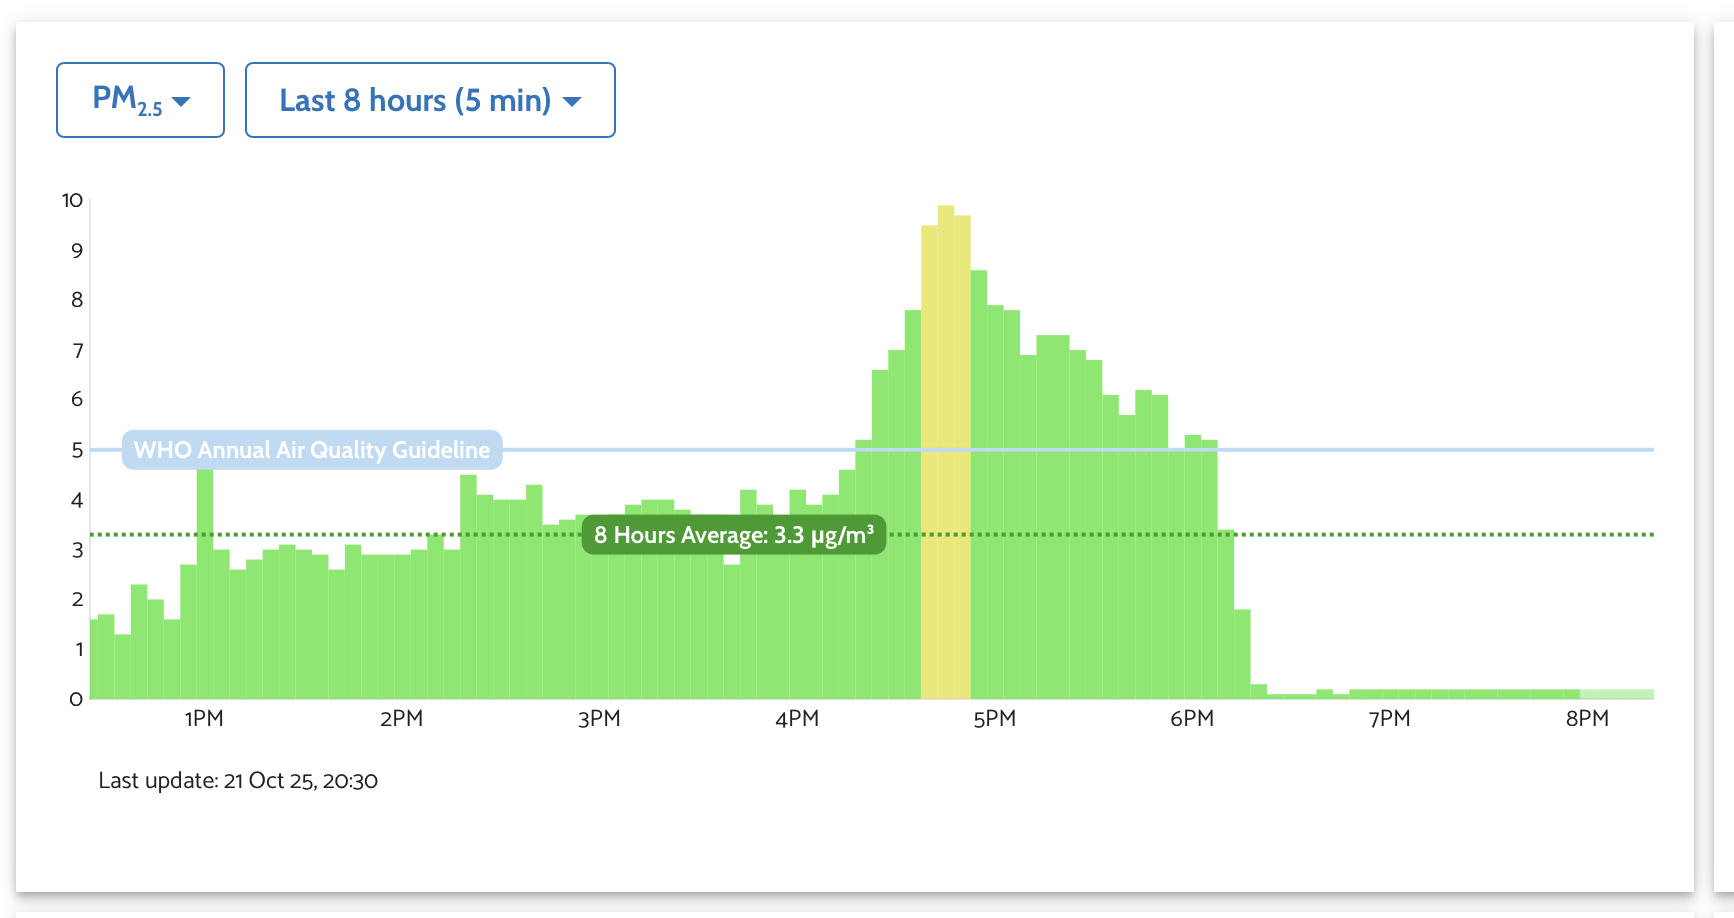
Task: Click the 1PM label on the time axis
Action: coord(204,719)
